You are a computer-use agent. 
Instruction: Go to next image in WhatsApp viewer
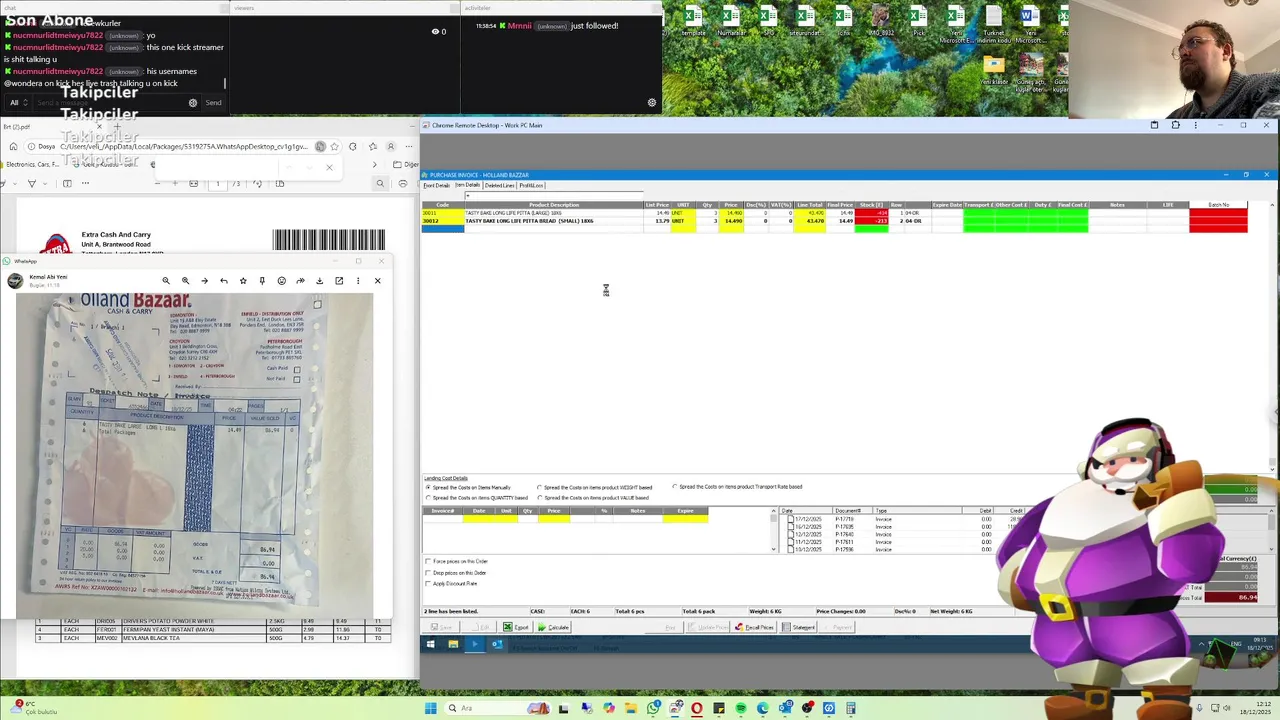pos(204,281)
